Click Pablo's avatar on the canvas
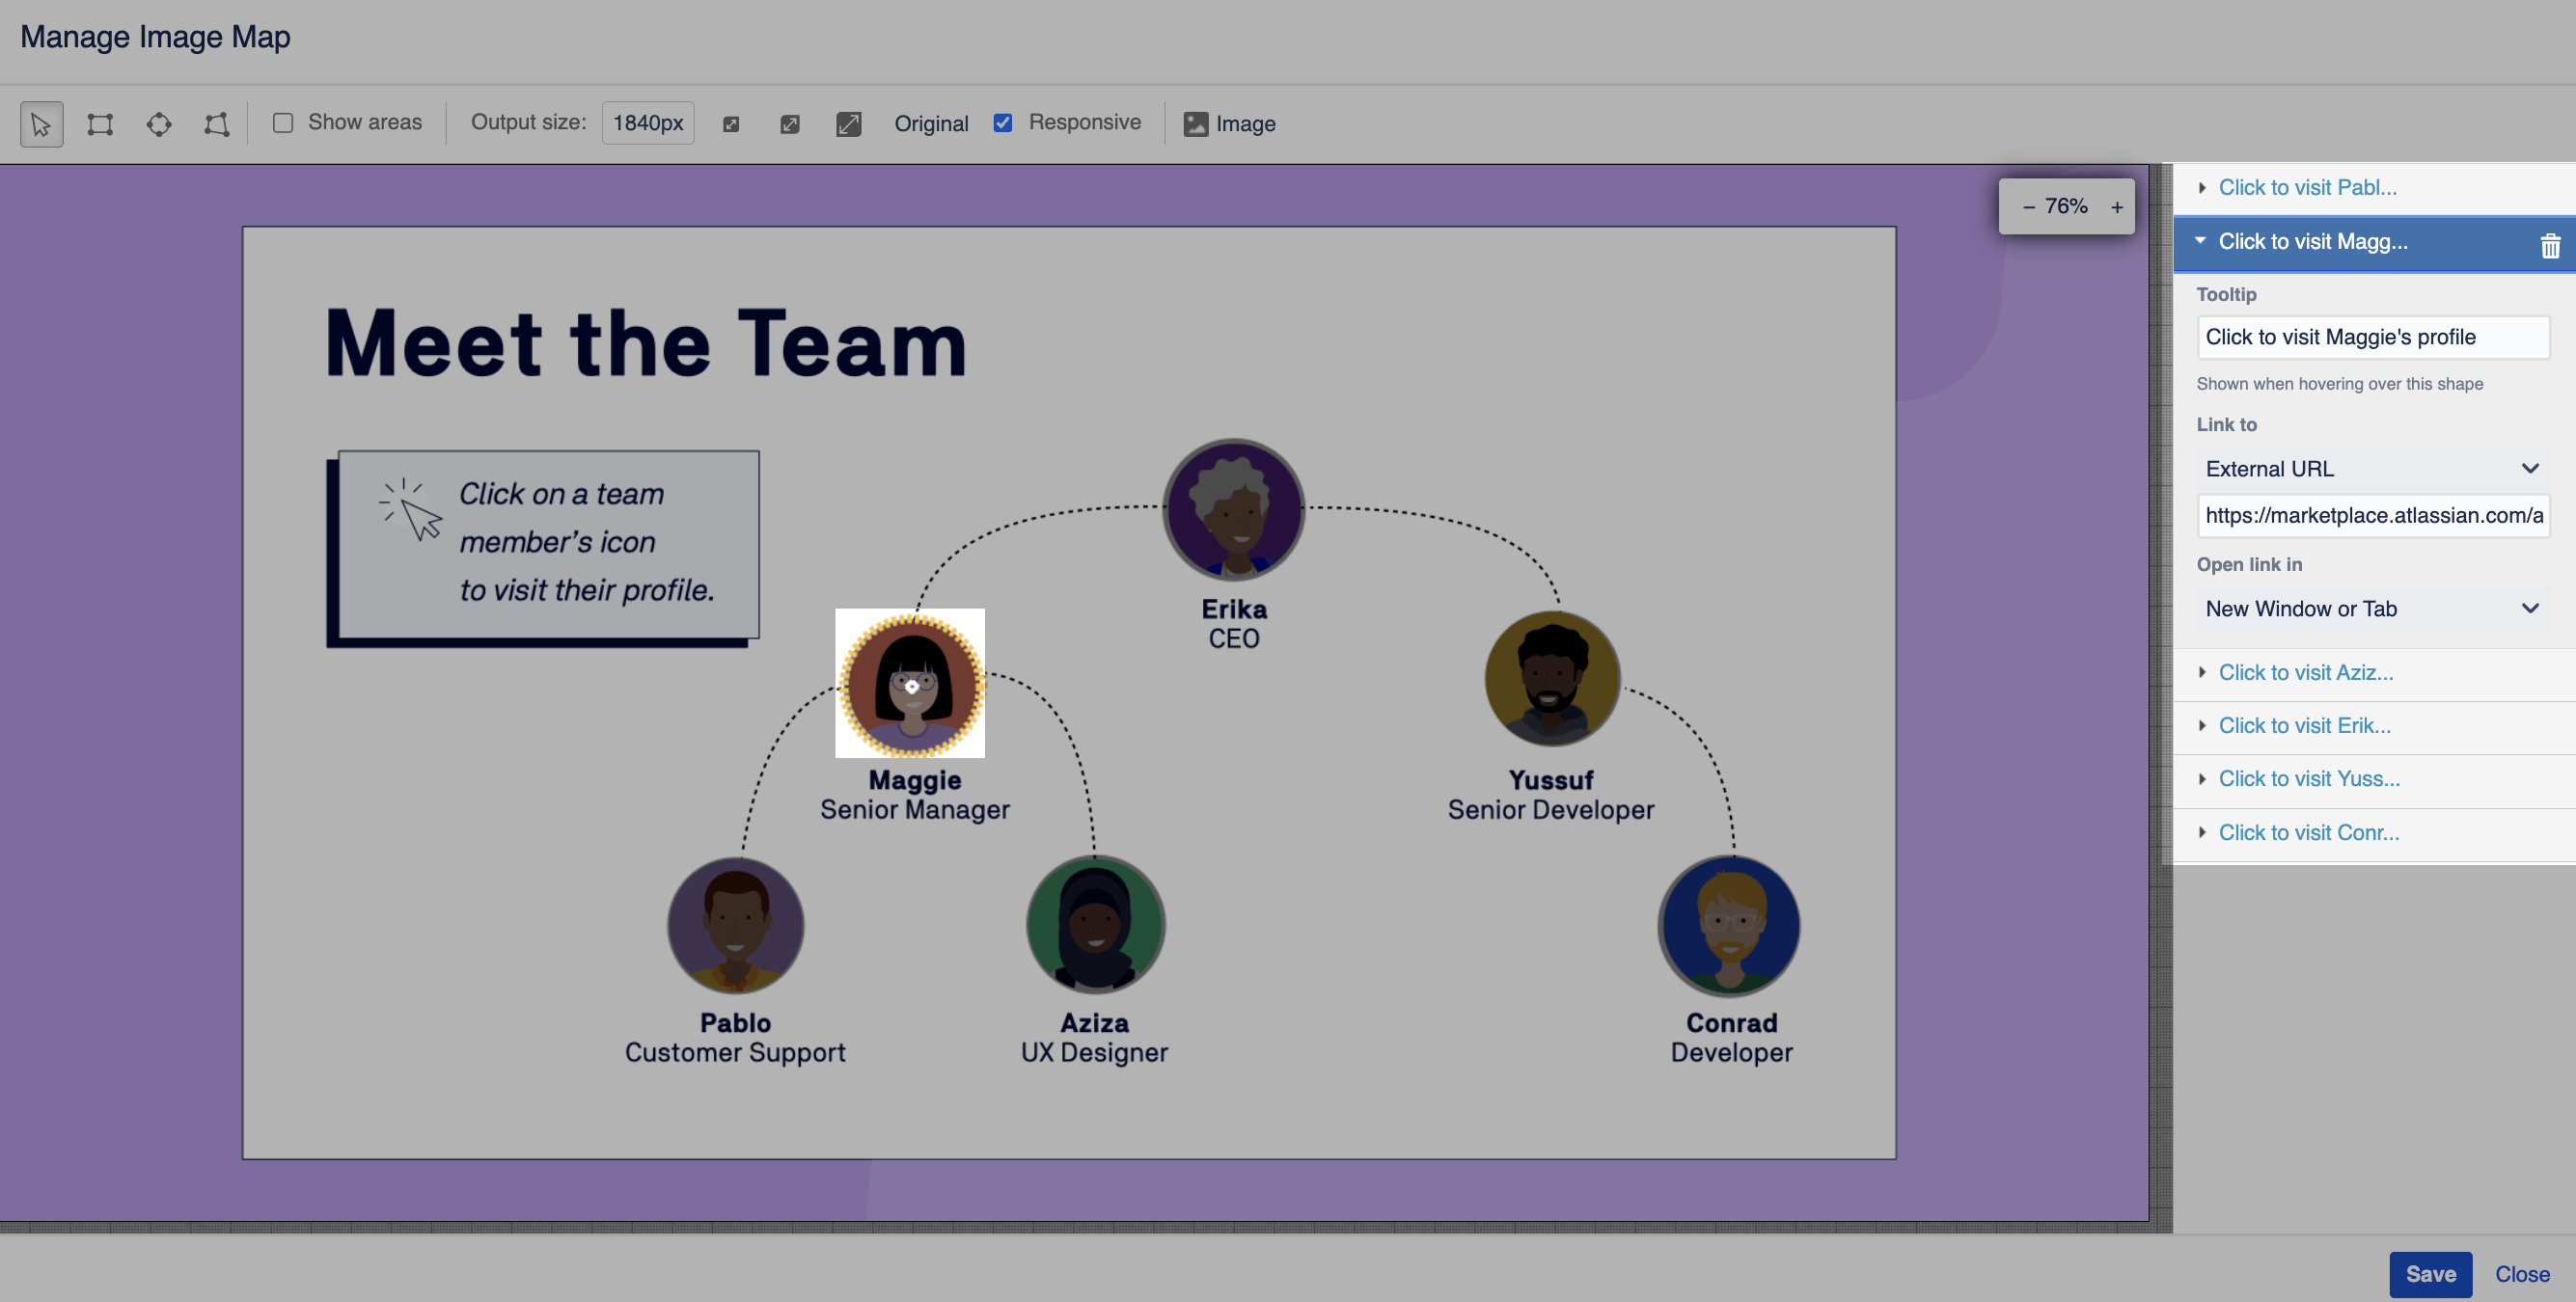Screen dimensions: 2576x1302 tap(735, 925)
